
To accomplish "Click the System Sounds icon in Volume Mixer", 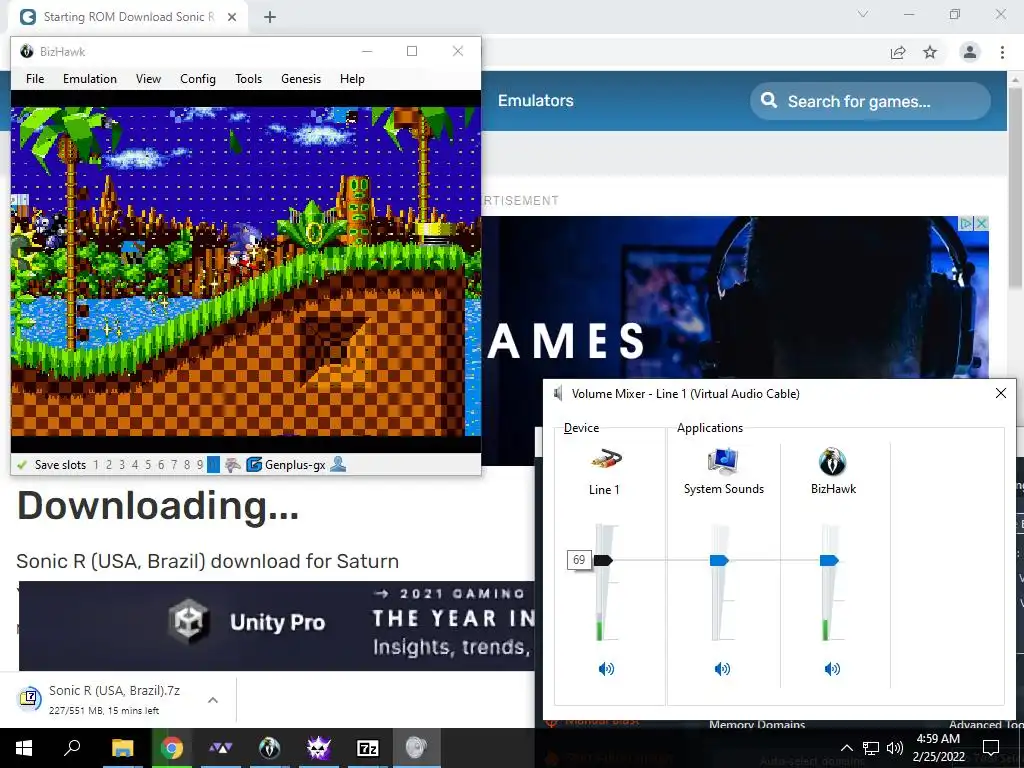I will [723, 461].
